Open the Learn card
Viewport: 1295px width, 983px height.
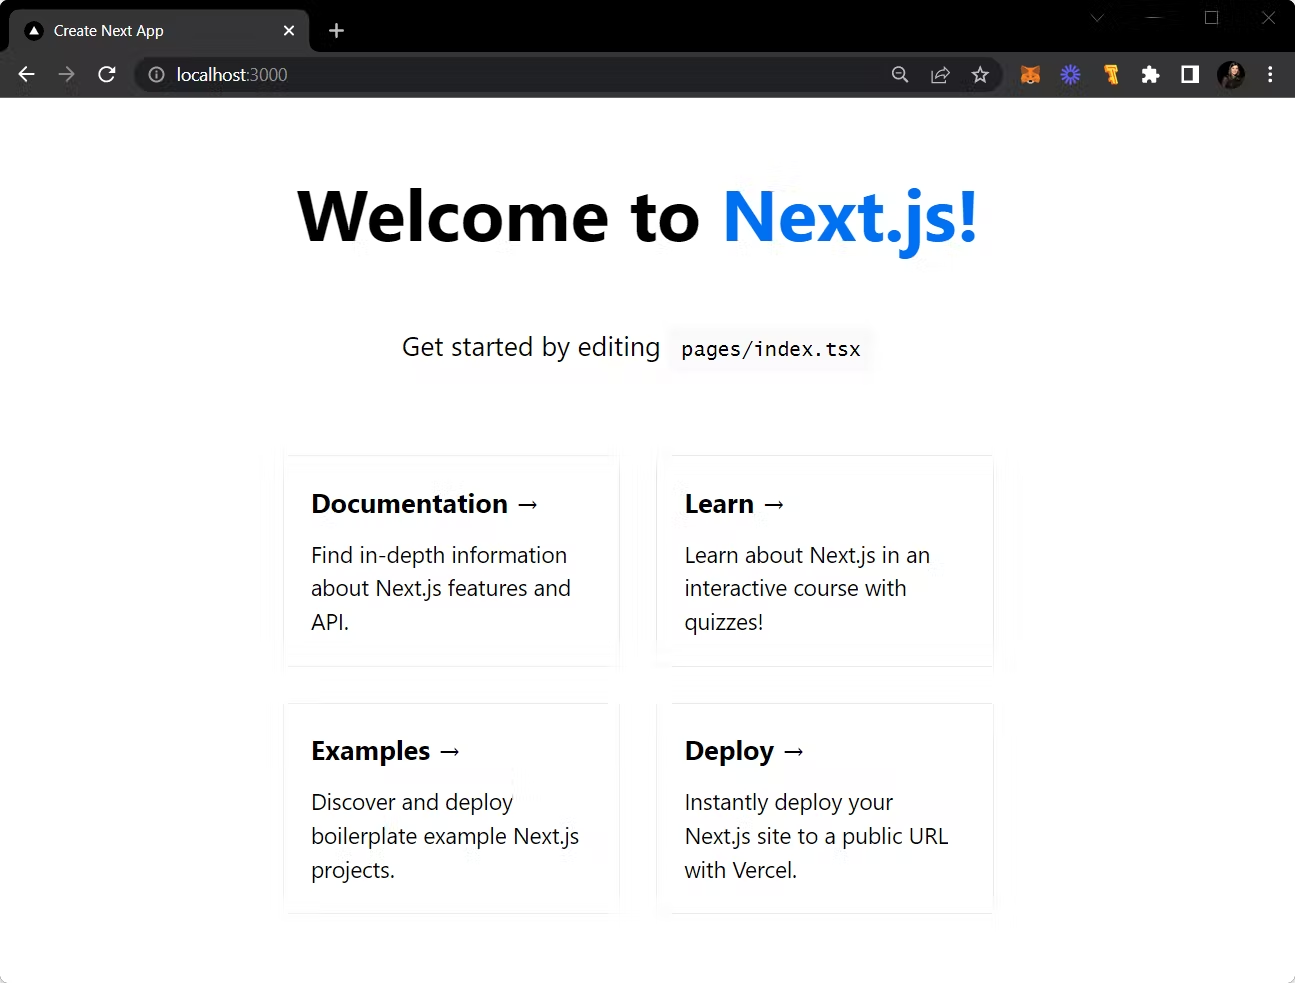click(825, 561)
